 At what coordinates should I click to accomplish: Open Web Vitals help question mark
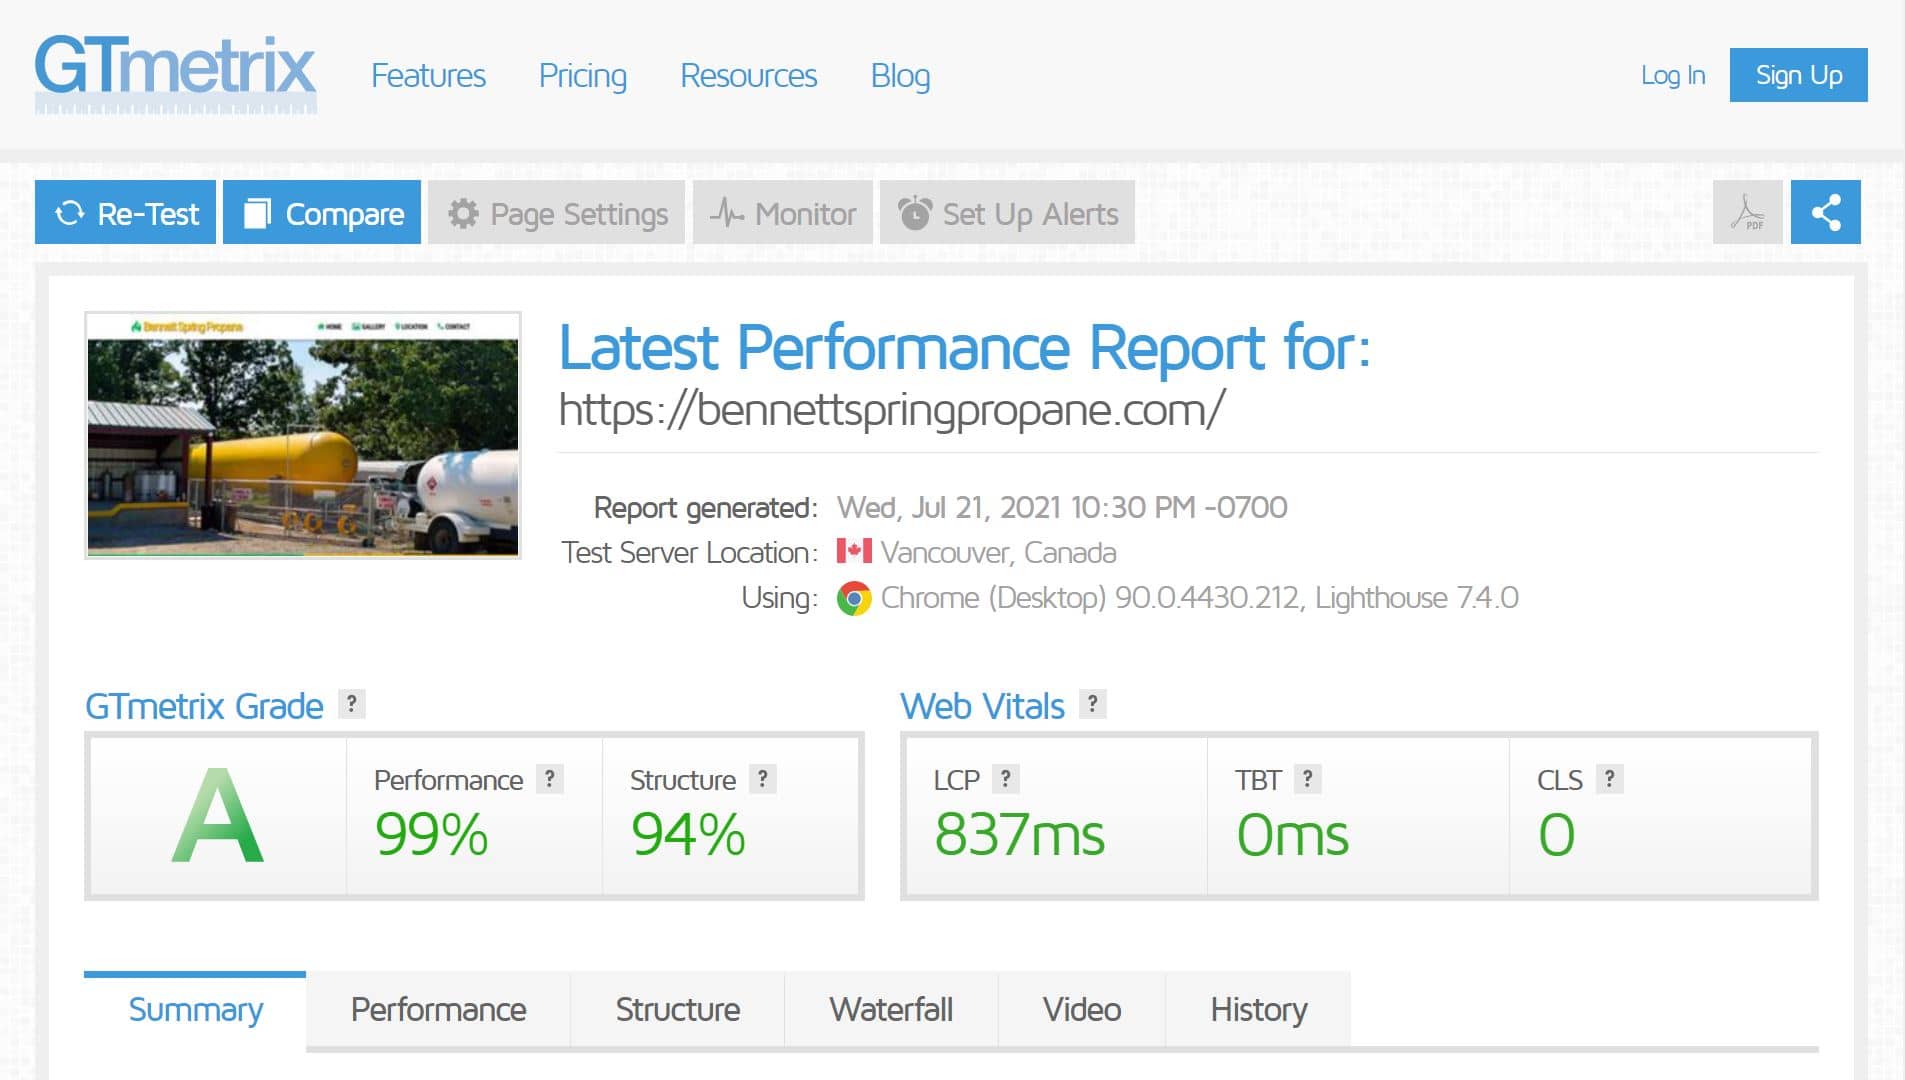click(1092, 704)
